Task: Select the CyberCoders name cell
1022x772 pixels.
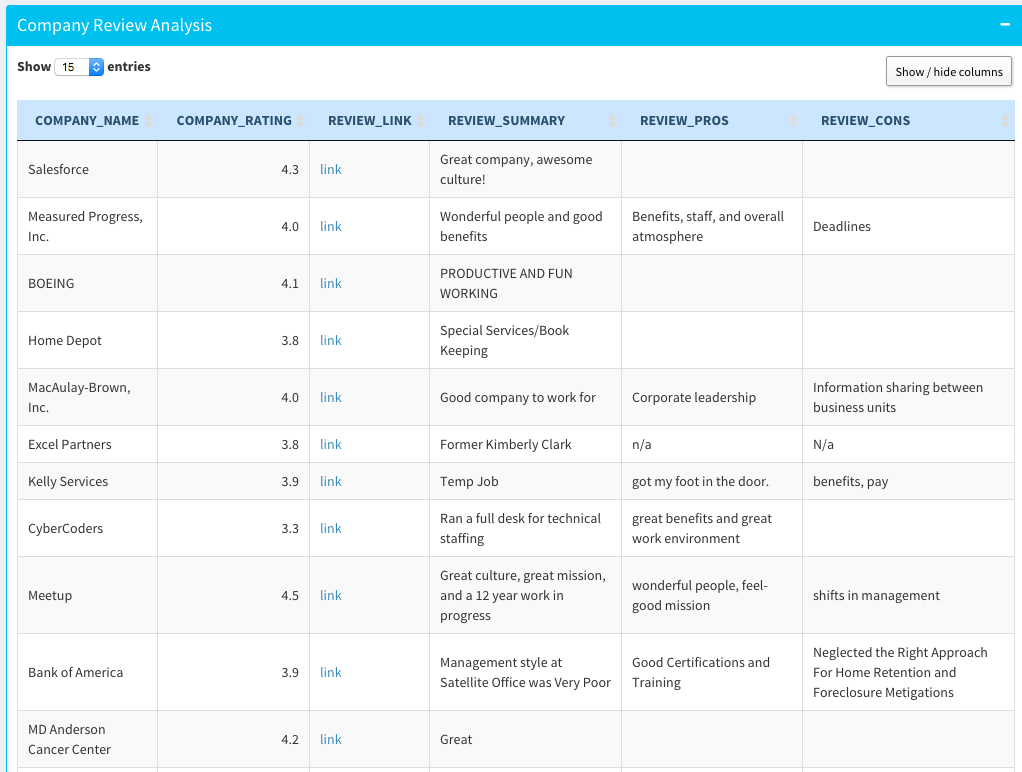Action: point(87,528)
